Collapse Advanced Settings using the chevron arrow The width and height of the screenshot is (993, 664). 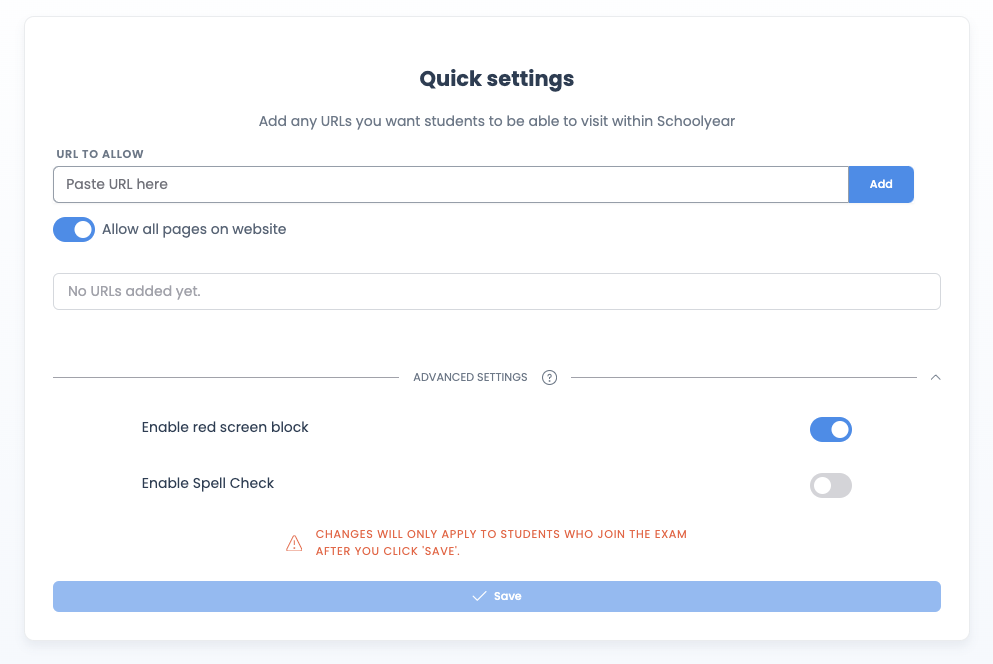[x=935, y=378]
